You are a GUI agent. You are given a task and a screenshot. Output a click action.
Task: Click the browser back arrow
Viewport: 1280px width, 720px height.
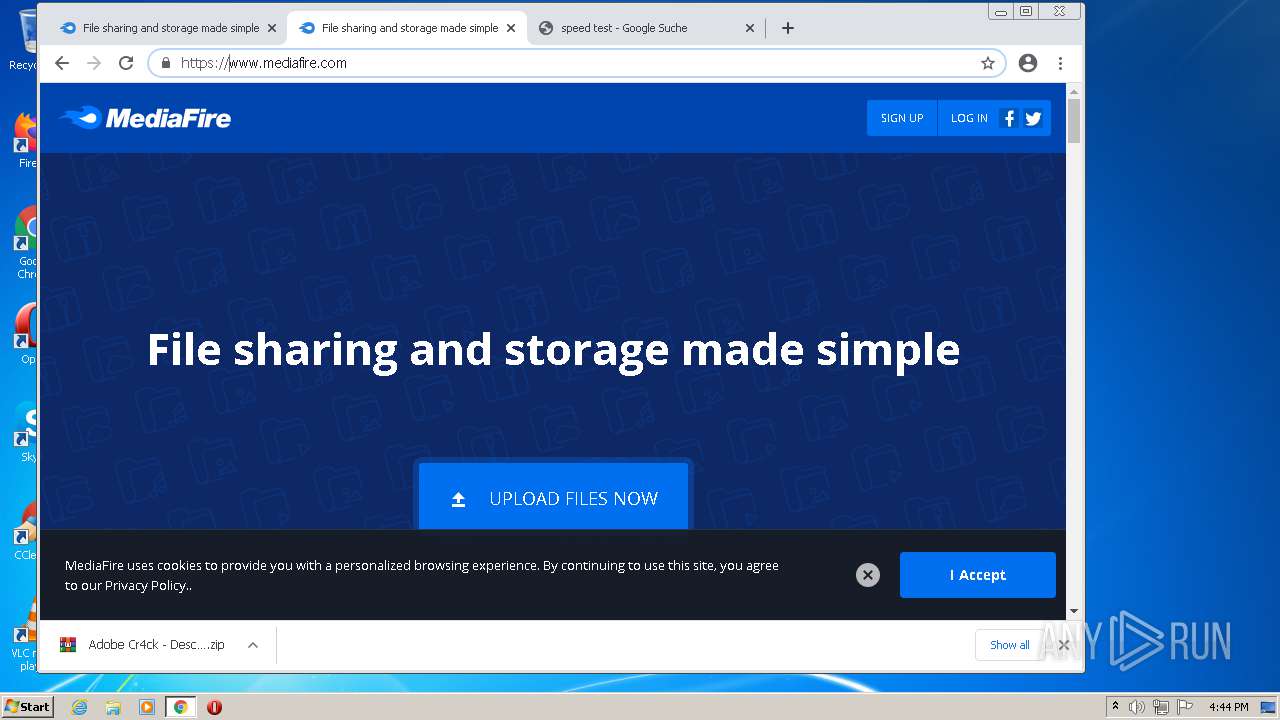(x=62, y=63)
